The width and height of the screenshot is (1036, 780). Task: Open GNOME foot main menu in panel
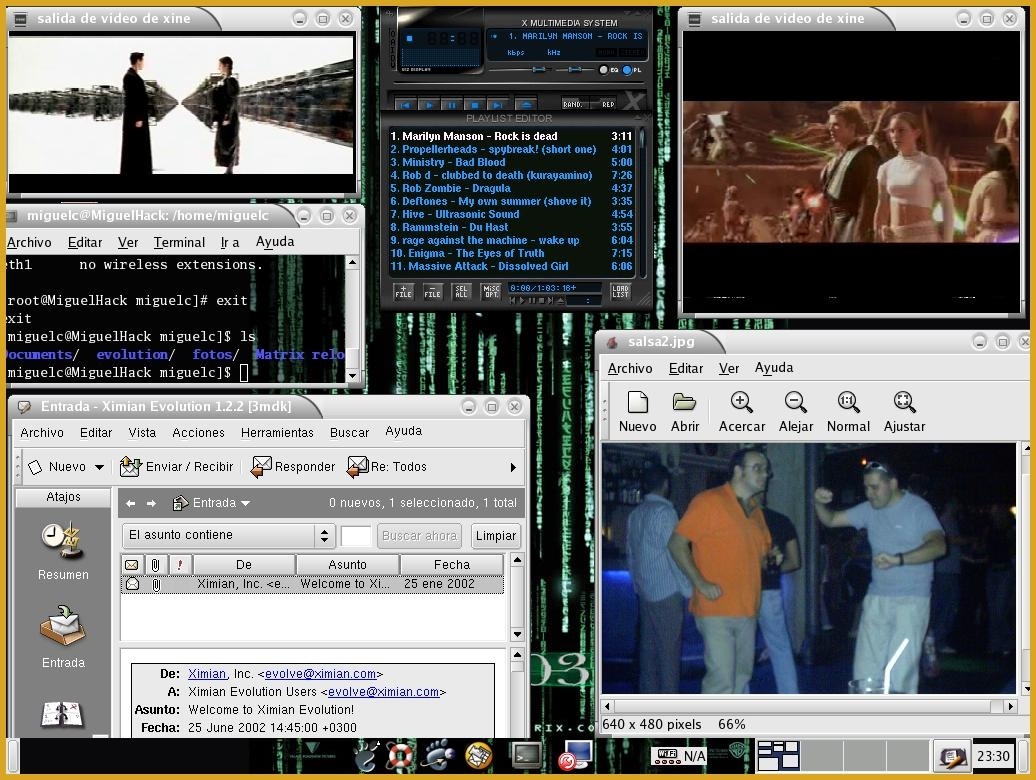pyautogui.click(x=365, y=756)
